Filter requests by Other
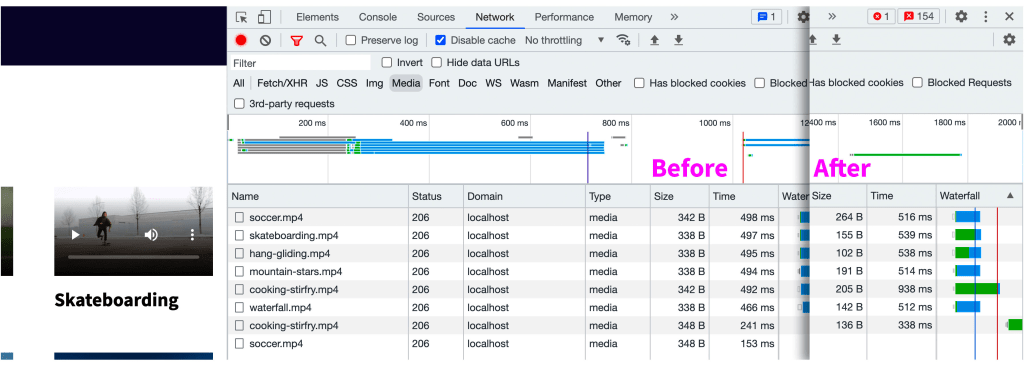The image size is (1024, 366). point(608,83)
